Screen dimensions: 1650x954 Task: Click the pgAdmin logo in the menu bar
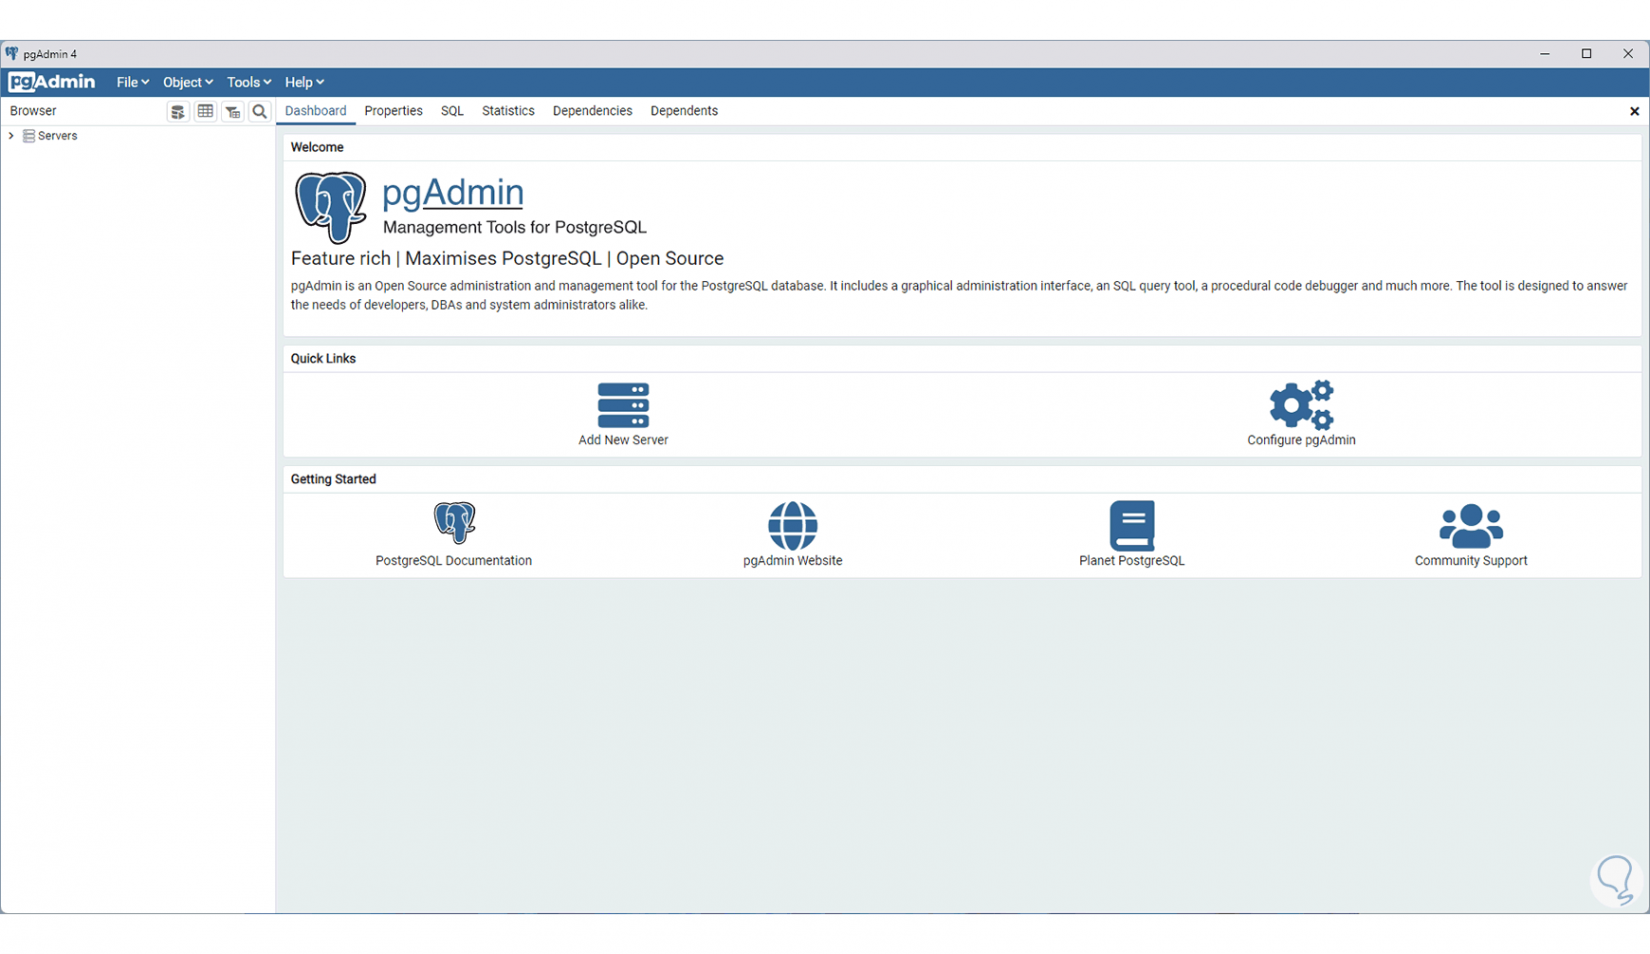coord(51,82)
